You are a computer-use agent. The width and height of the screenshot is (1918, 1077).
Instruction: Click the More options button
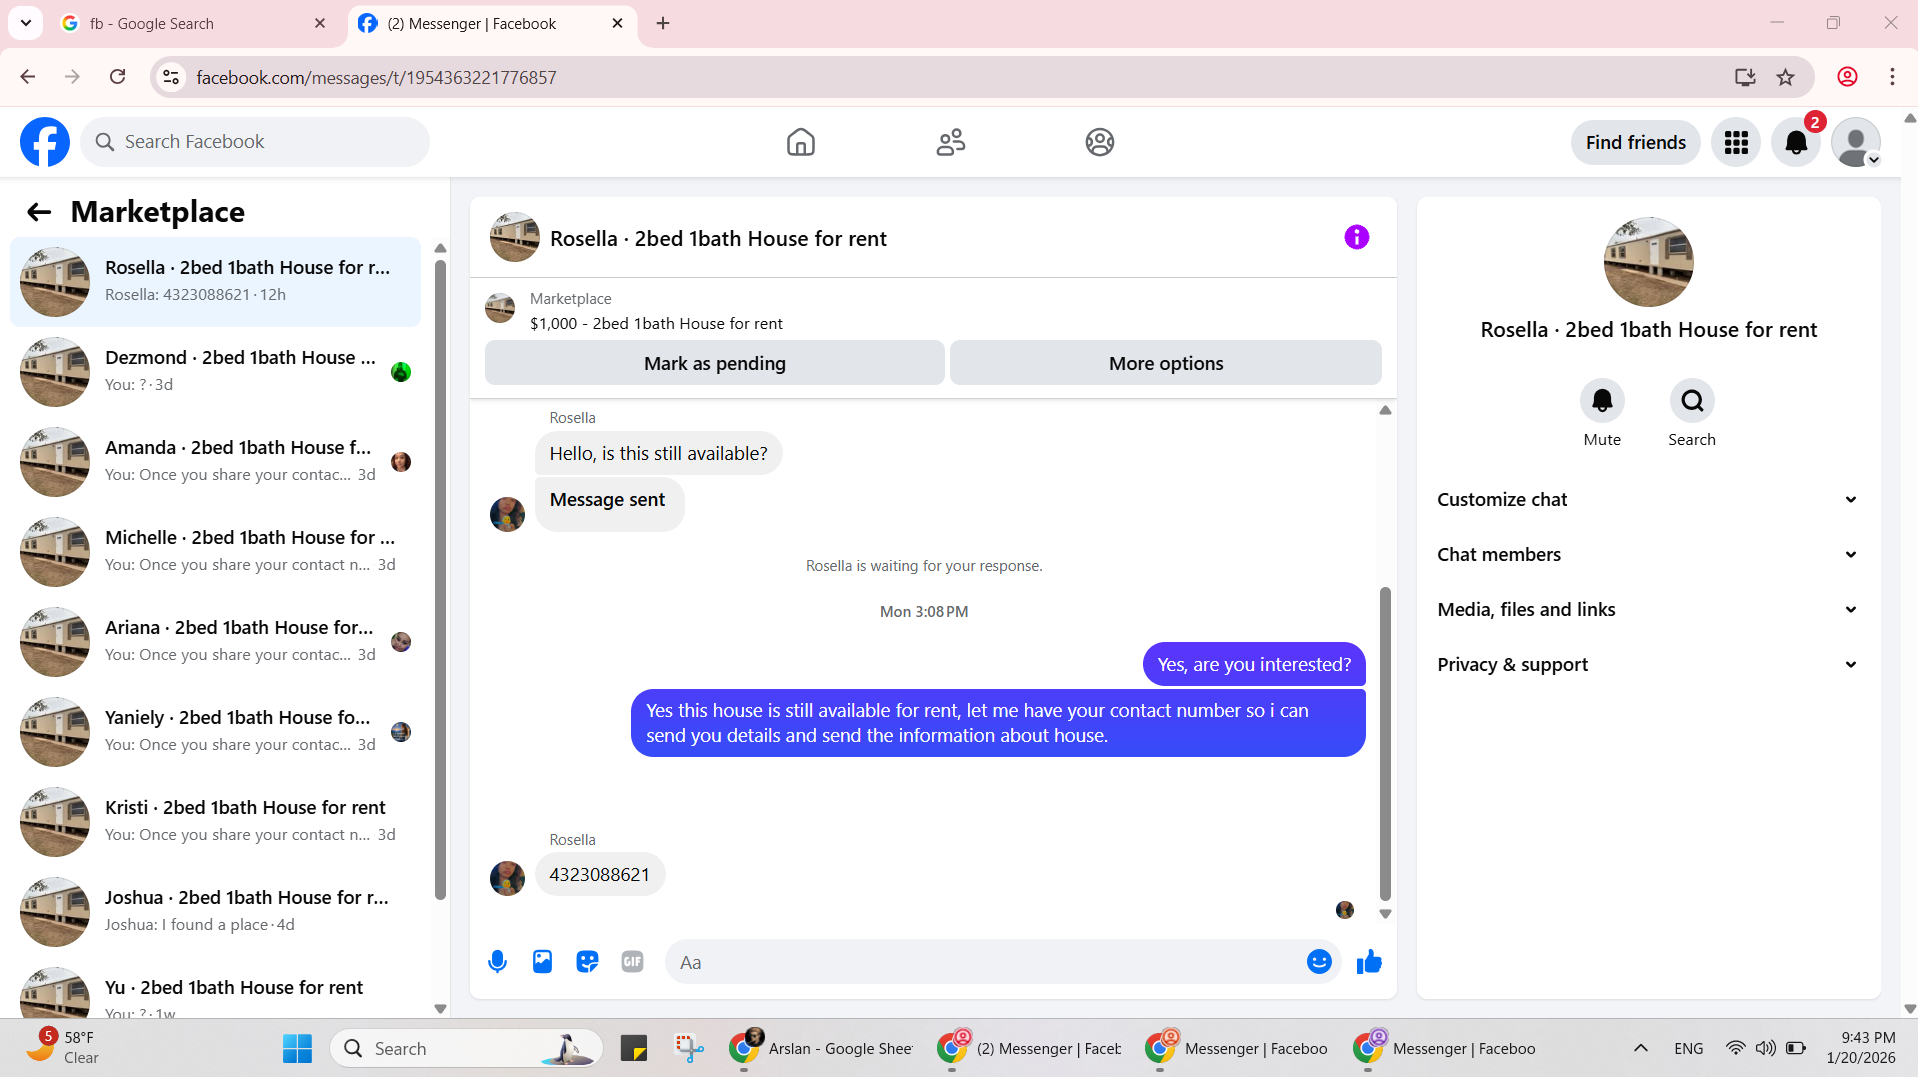click(x=1165, y=363)
